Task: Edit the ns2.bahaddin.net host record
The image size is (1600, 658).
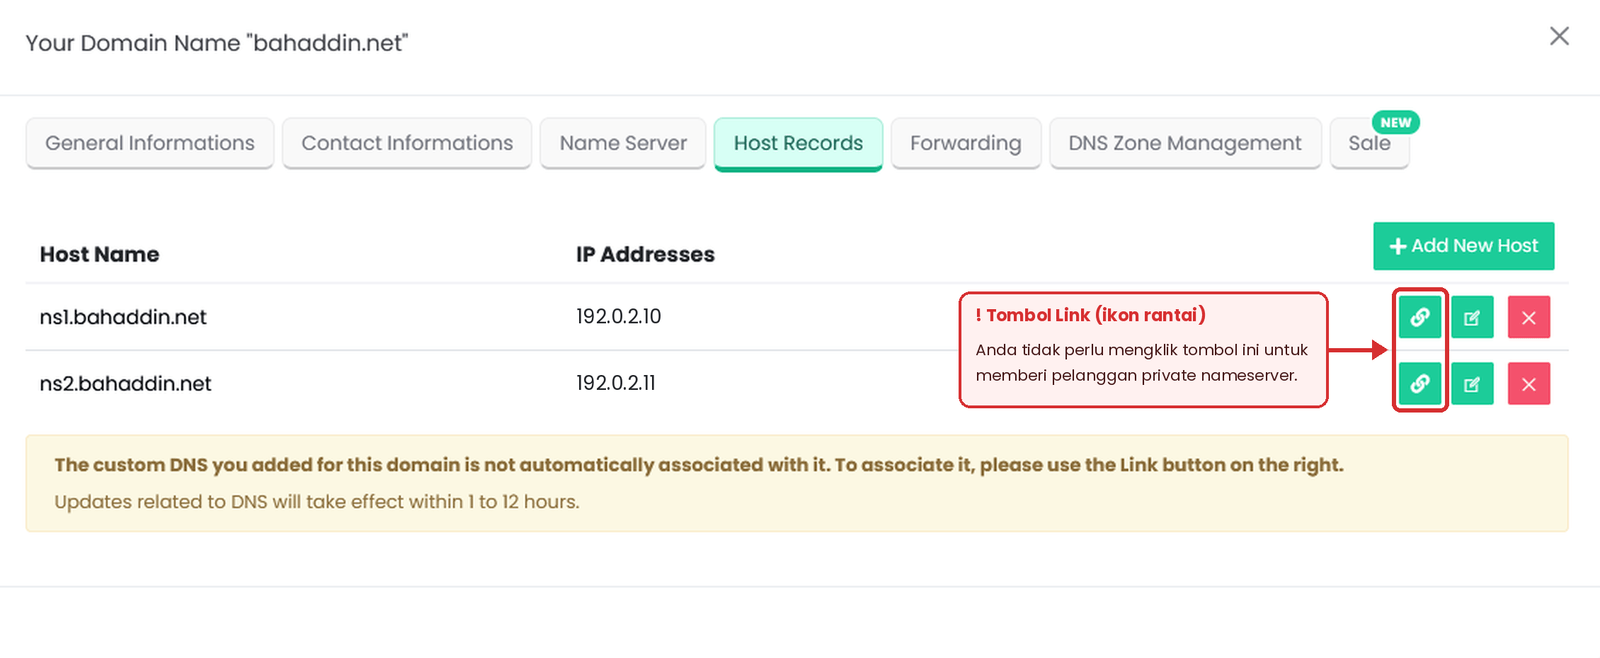Action: click(x=1472, y=383)
